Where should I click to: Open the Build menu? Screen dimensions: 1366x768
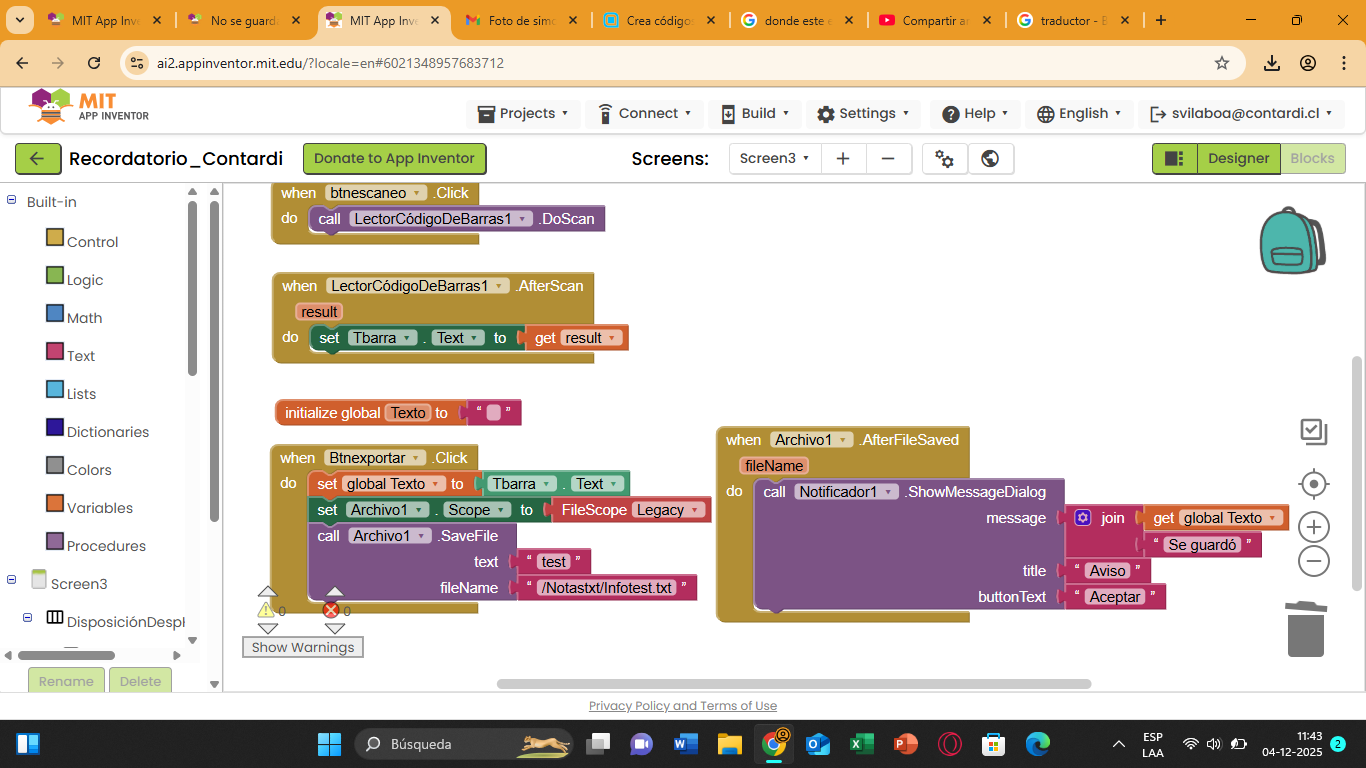(x=756, y=114)
